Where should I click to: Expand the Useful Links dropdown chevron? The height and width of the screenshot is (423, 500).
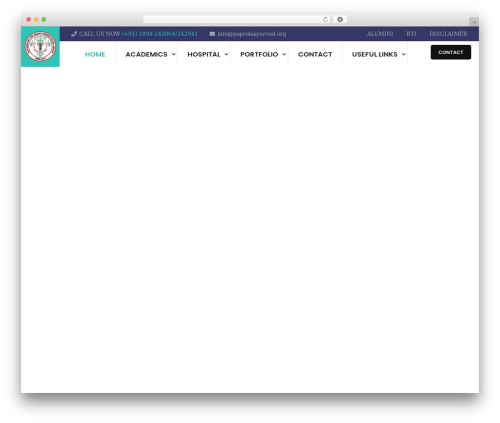403,54
